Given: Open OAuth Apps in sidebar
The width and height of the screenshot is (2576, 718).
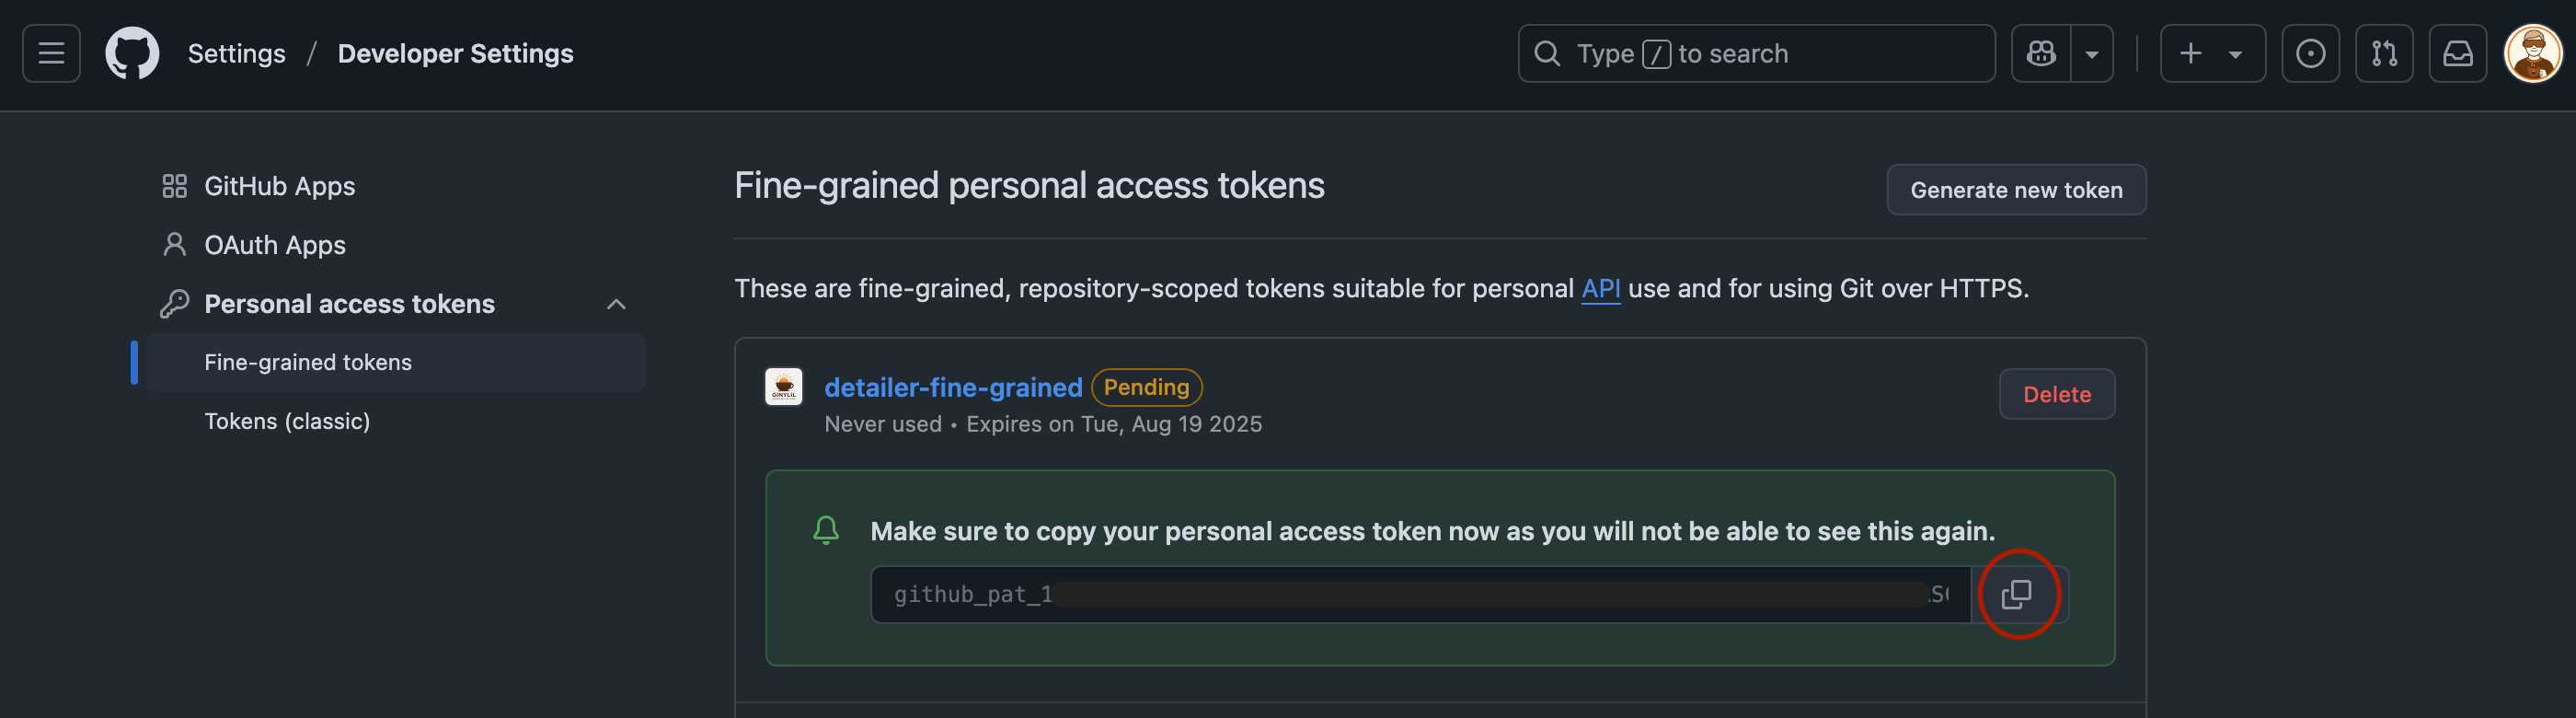Looking at the screenshot, I should (x=275, y=245).
